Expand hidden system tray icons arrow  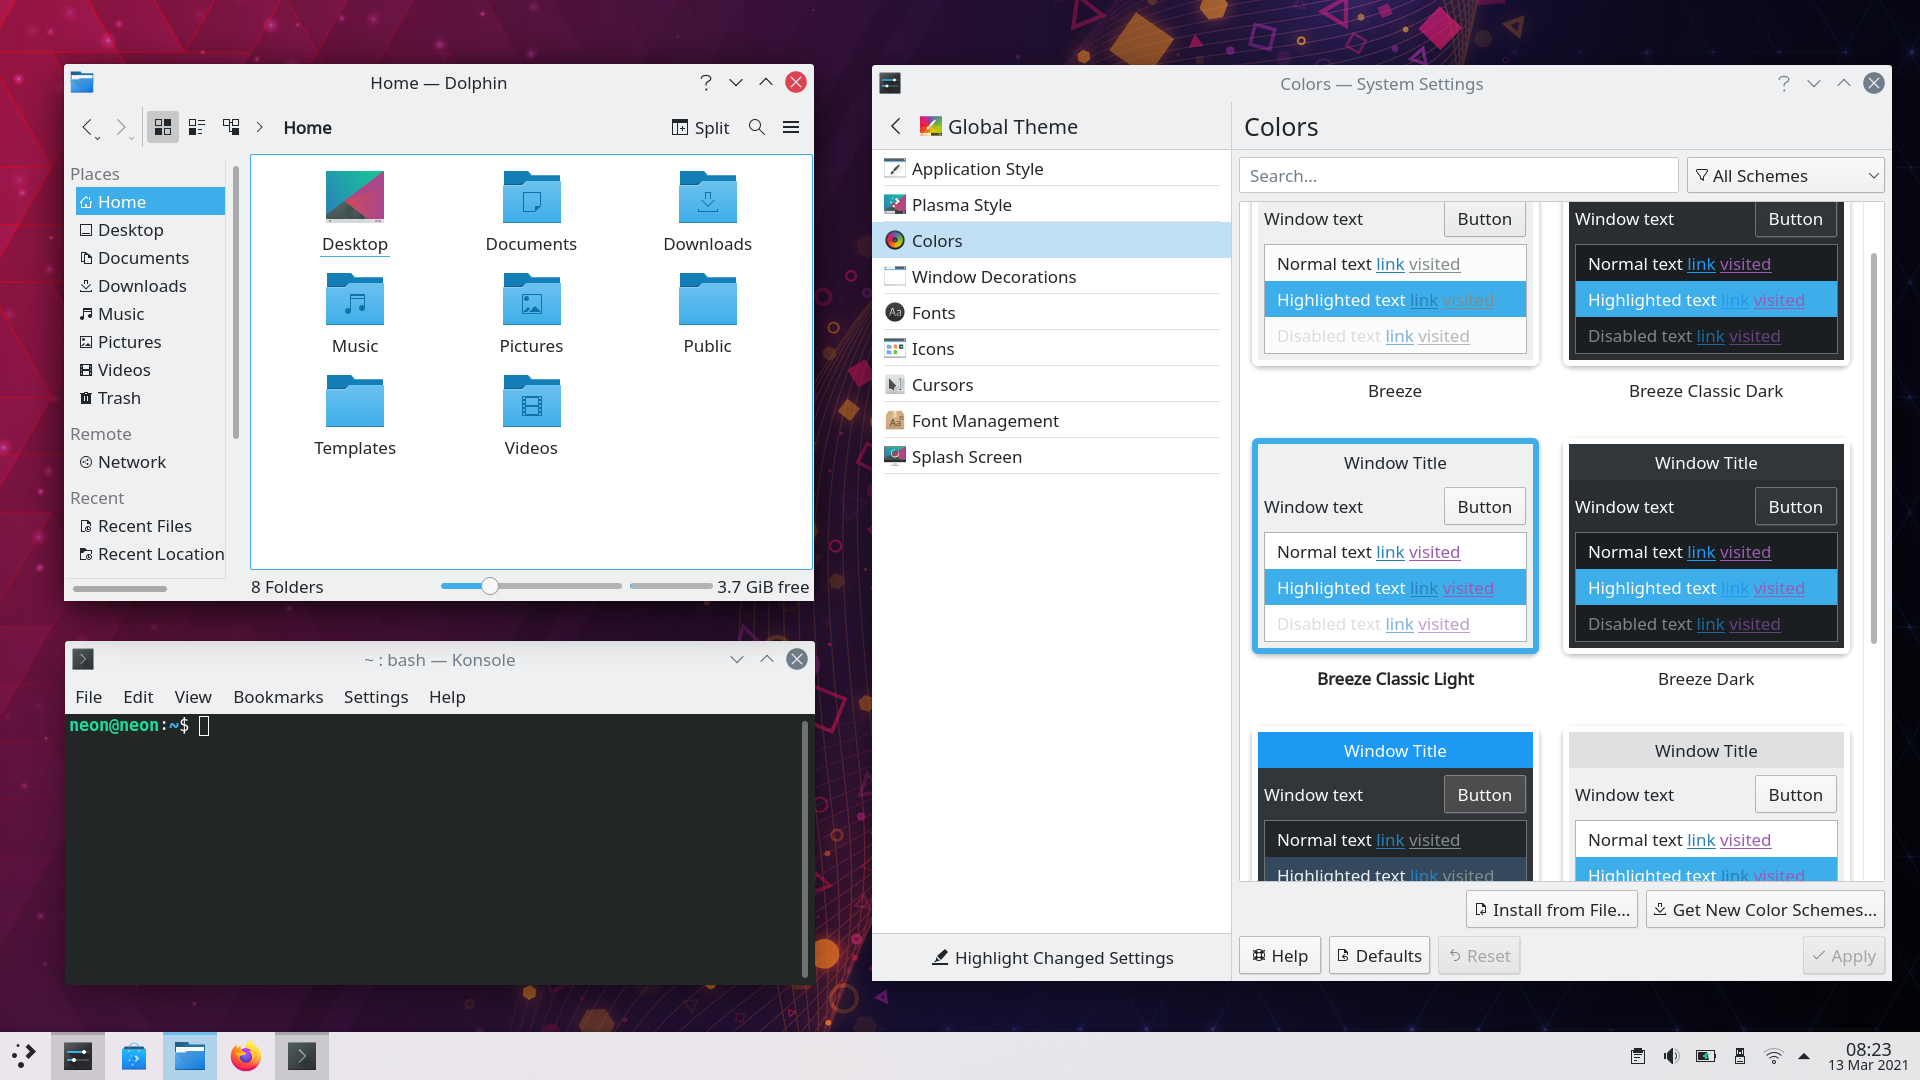[x=1804, y=1056]
